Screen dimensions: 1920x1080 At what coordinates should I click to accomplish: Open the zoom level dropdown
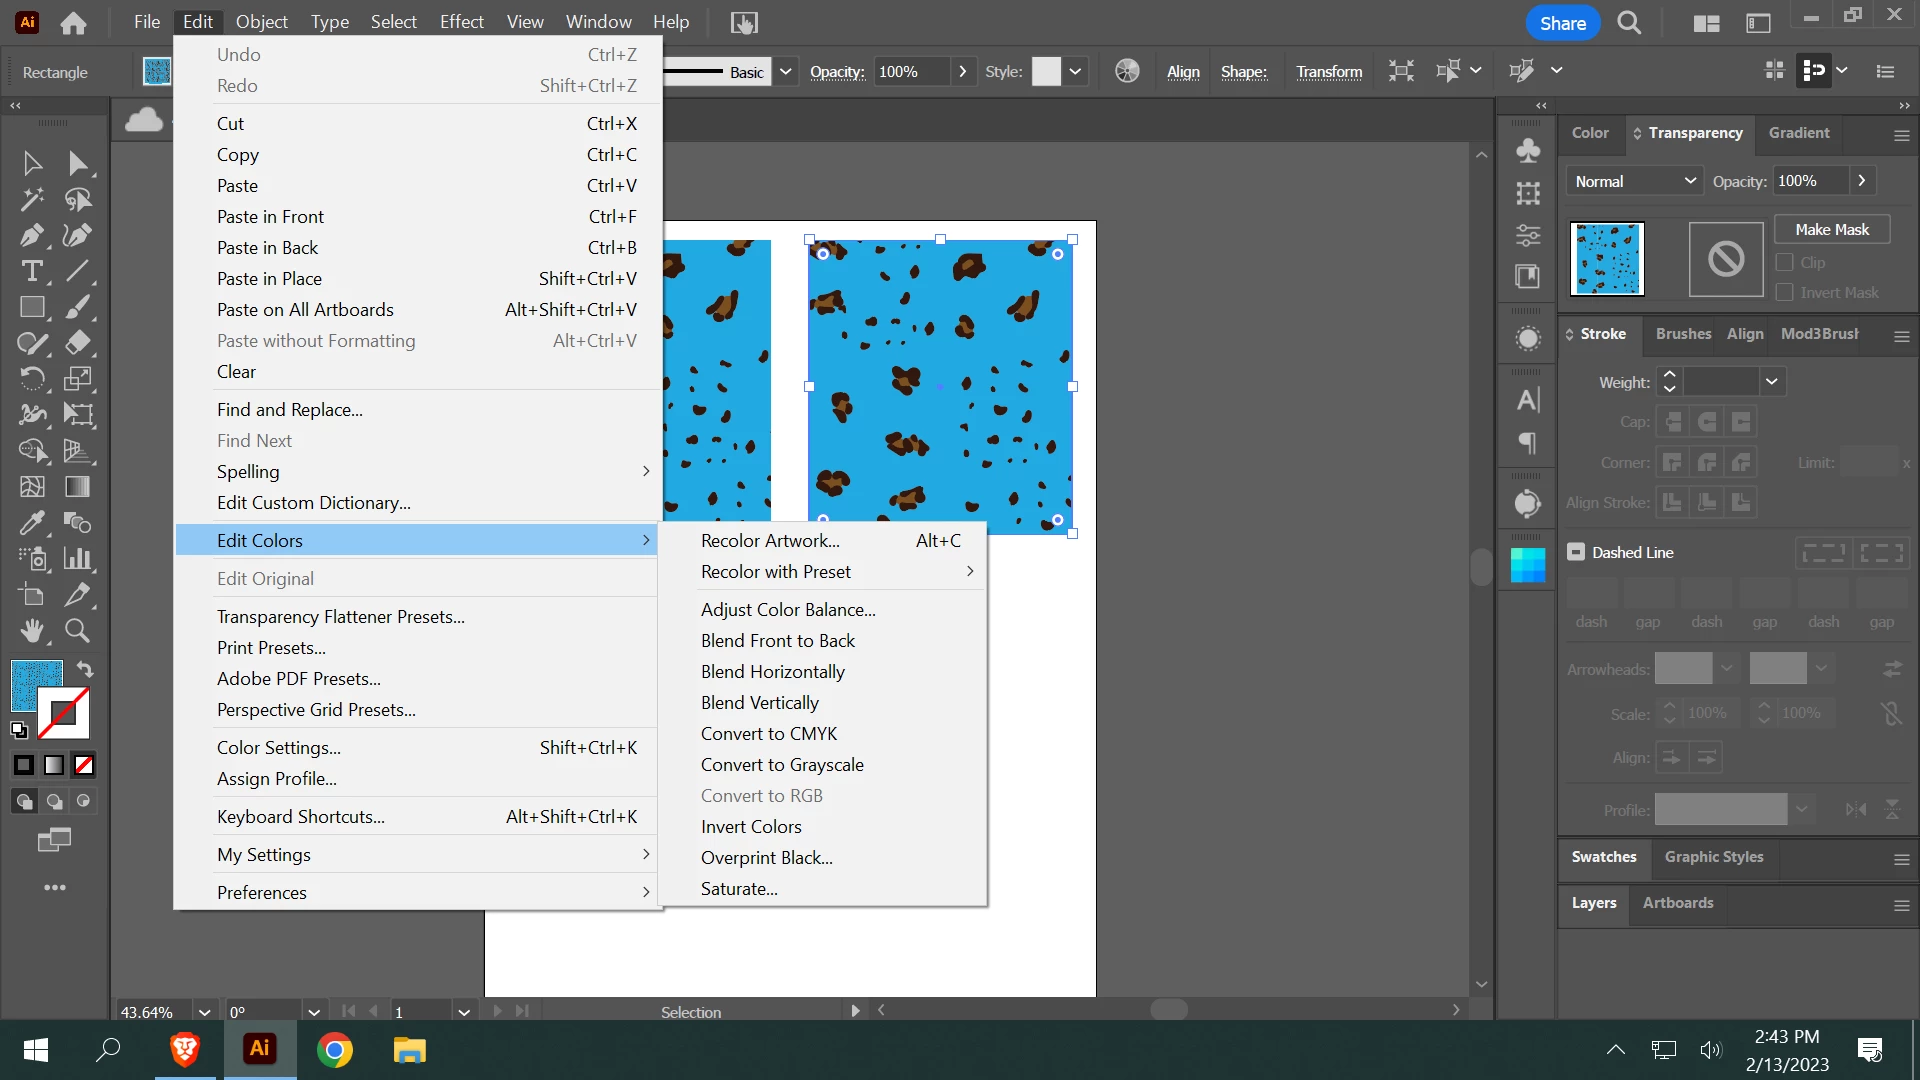point(204,1012)
